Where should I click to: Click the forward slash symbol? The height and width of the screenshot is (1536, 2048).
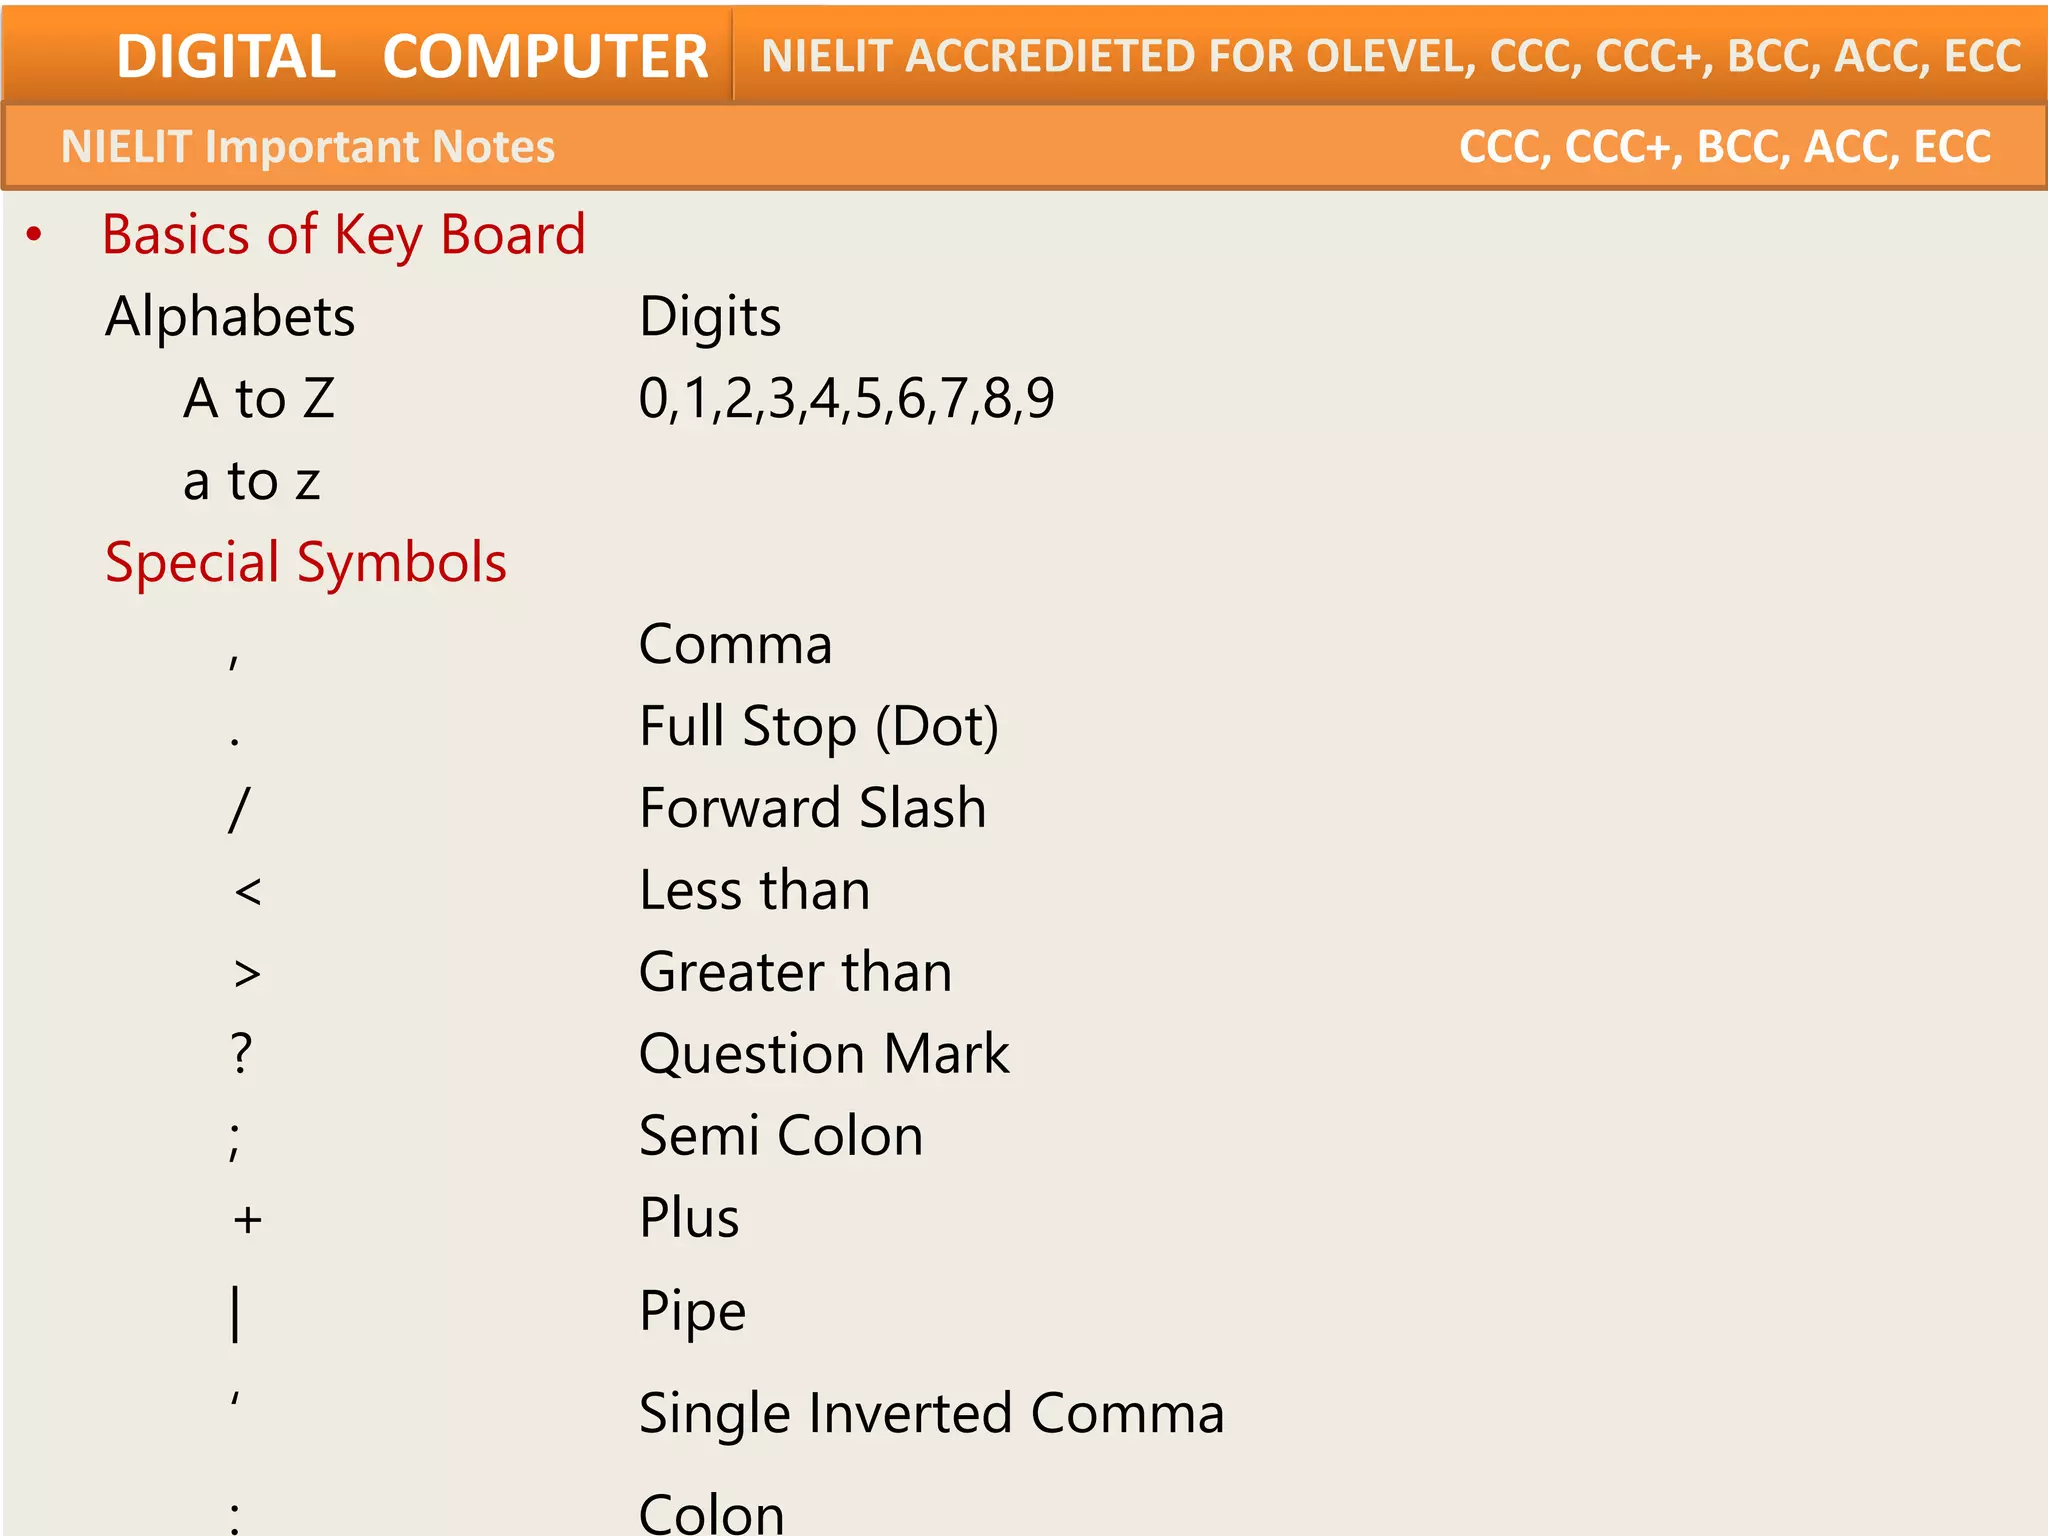tap(239, 809)
